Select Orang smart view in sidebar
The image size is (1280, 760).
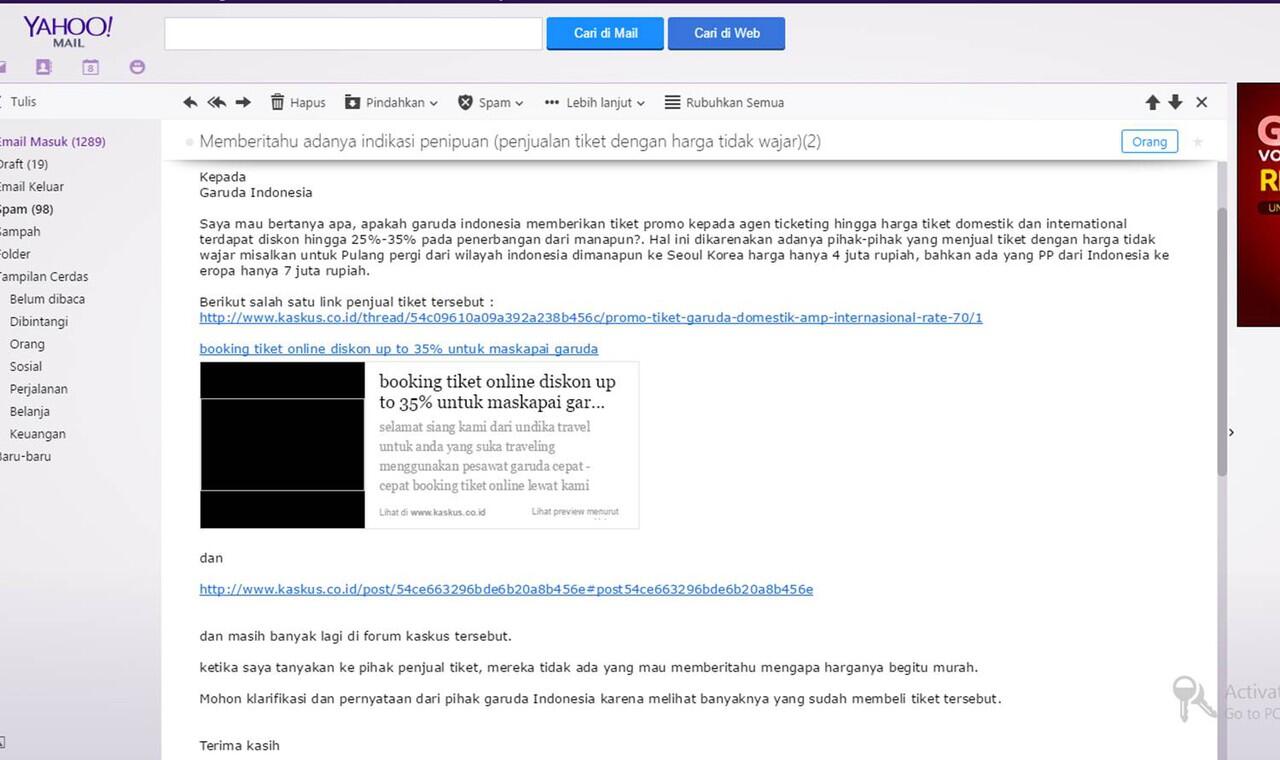point(27,344)
